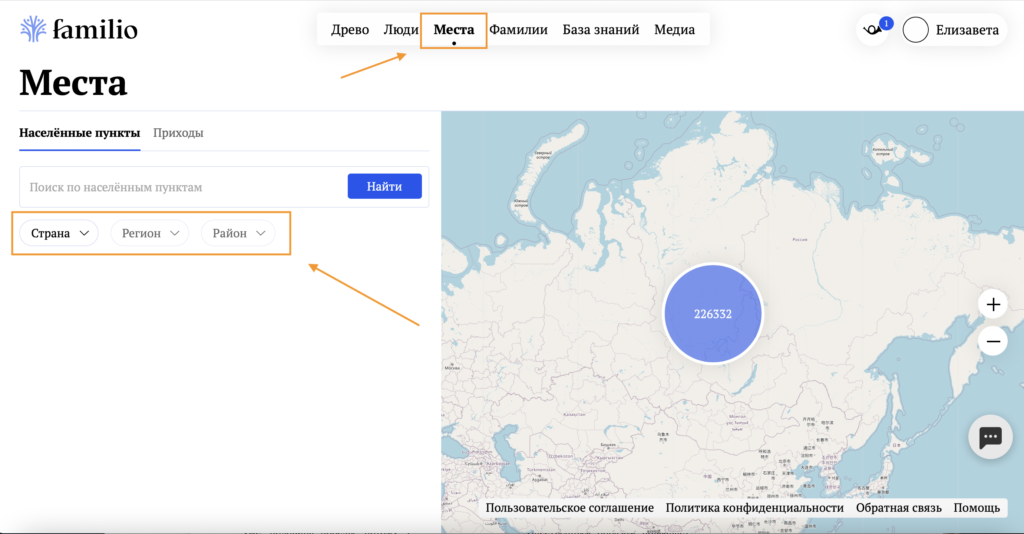Open the Фамилии menu item
Screen dimensions: 1024x534
[x=519, y=29]
